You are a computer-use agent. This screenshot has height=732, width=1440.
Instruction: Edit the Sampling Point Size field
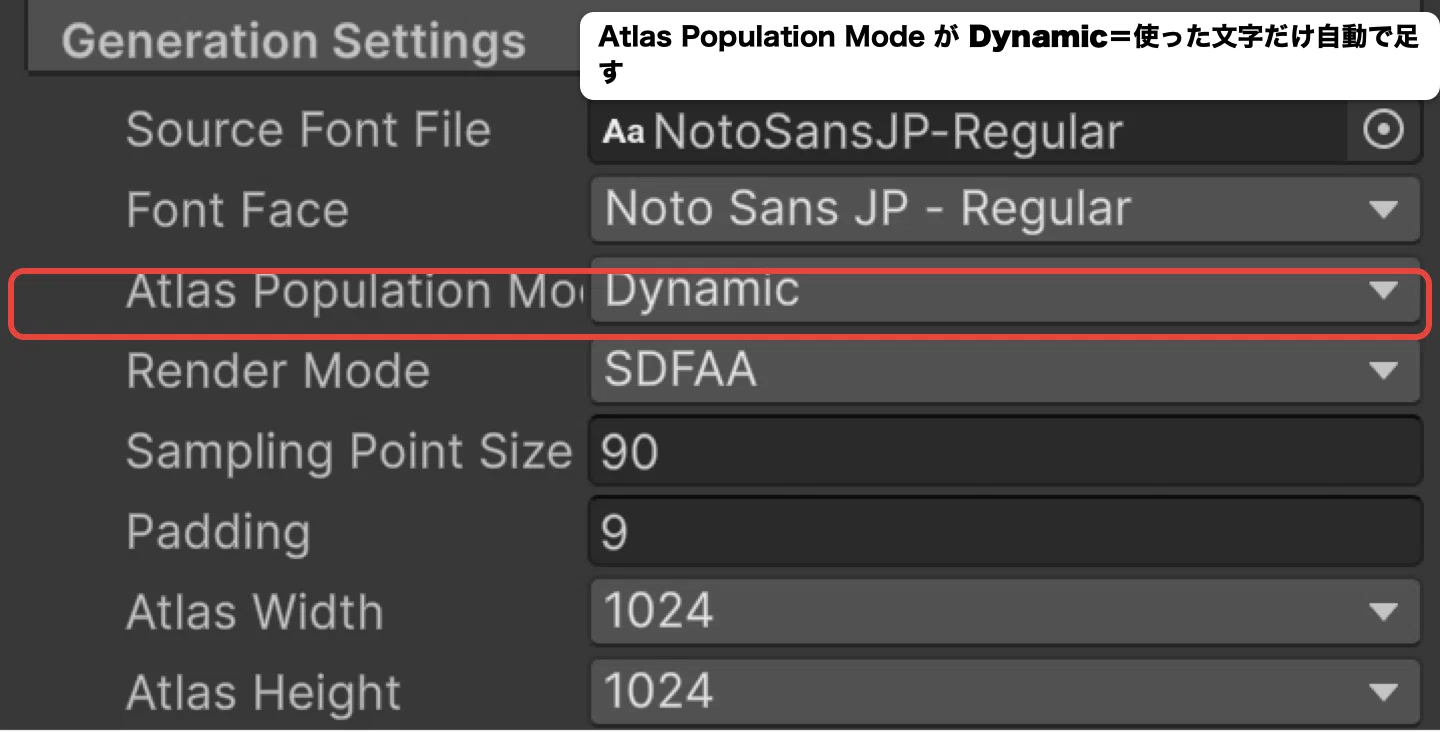tap(1005, 452)
